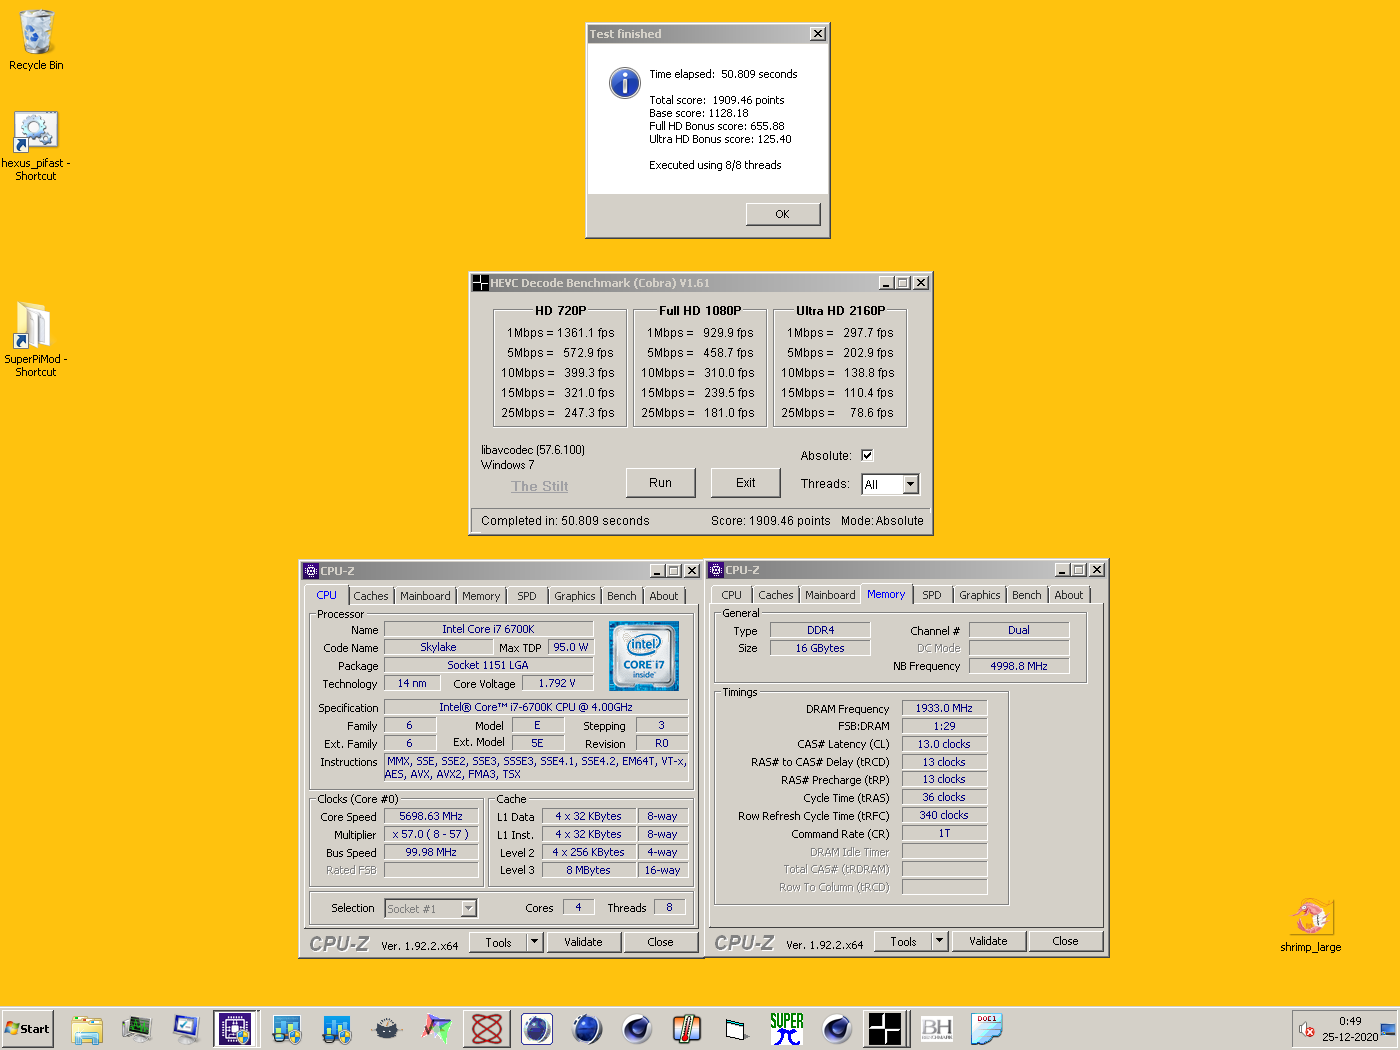1400x1050 pixels.
Task: Click the HEVC Decode Benchmark title icon
Action: click(x=480, y=283)
